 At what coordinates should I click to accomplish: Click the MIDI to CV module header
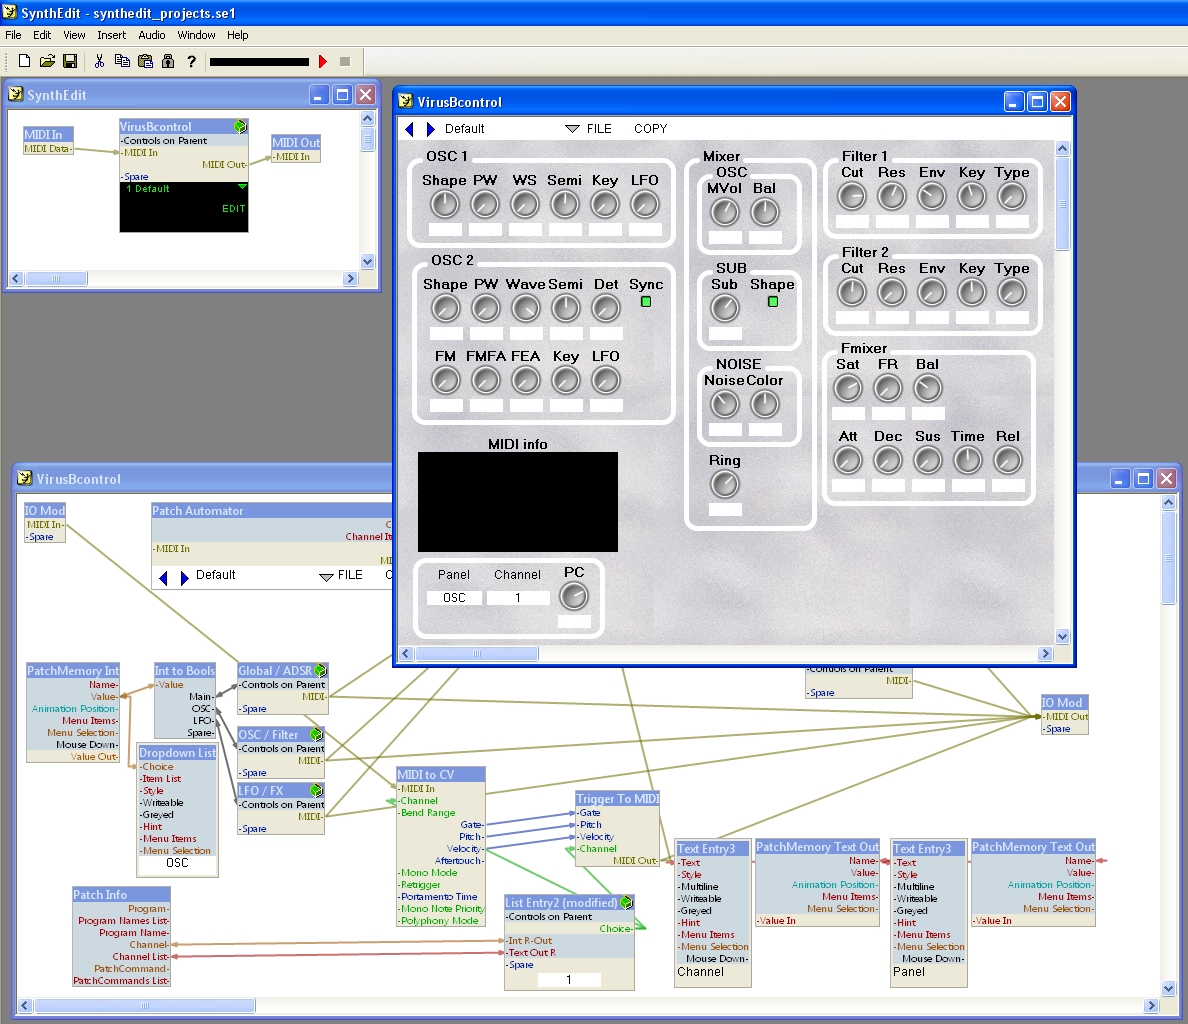tap(441, 774)
